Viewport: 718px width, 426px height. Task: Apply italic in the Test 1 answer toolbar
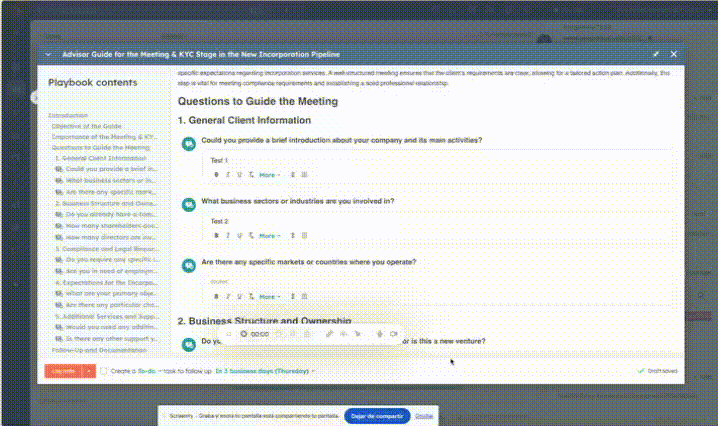228,175
